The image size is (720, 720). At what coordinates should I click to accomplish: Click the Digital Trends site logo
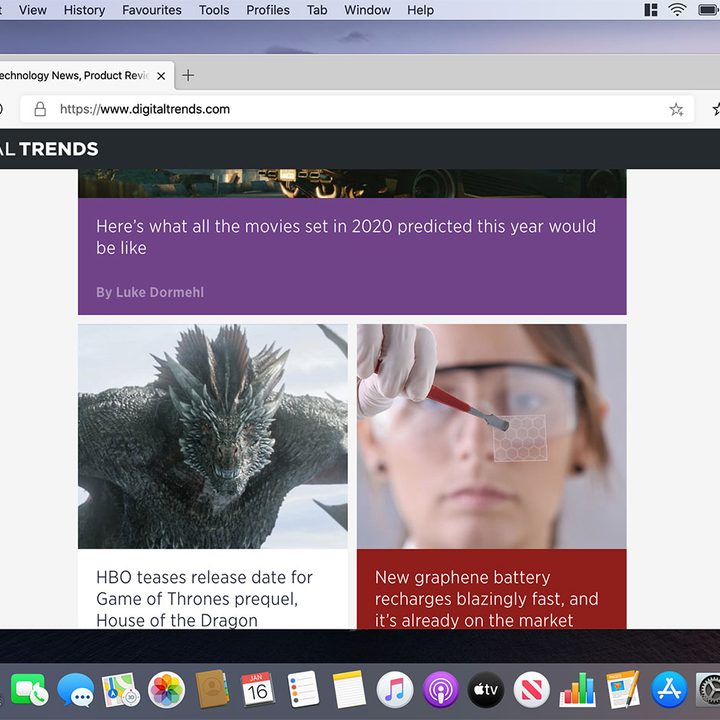pos(49,149)
